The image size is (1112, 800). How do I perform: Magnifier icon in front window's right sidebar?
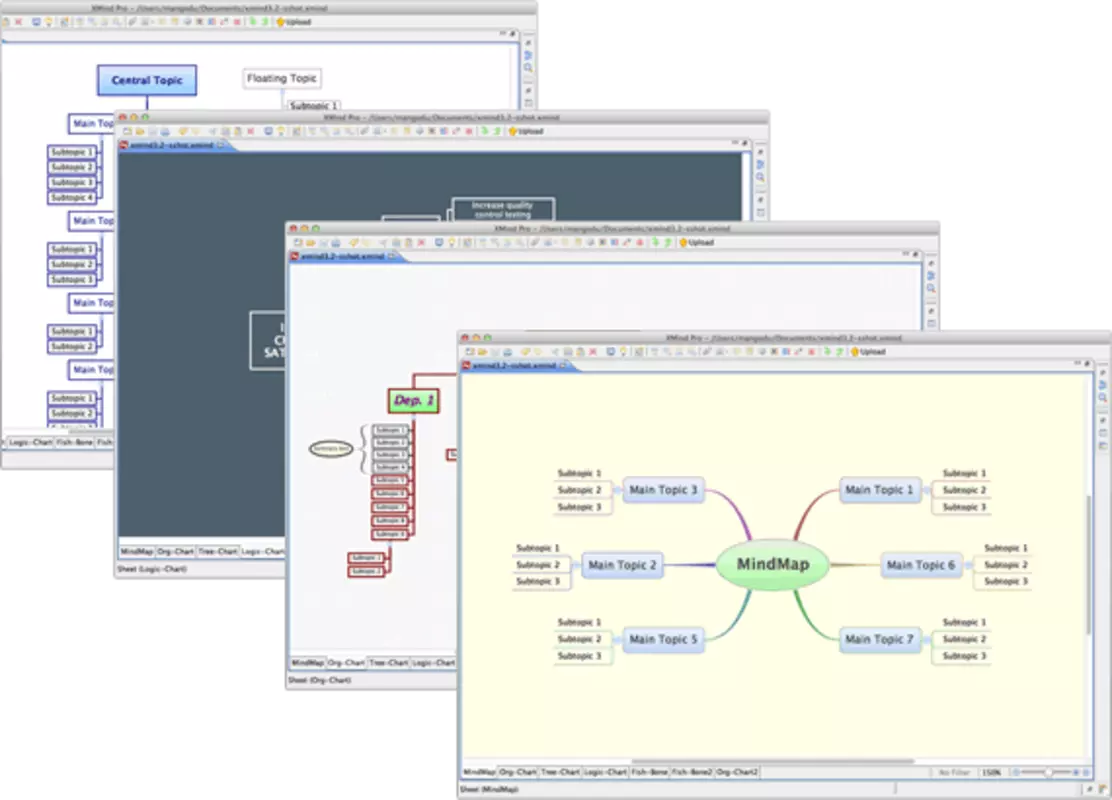tap(1103, 398)
